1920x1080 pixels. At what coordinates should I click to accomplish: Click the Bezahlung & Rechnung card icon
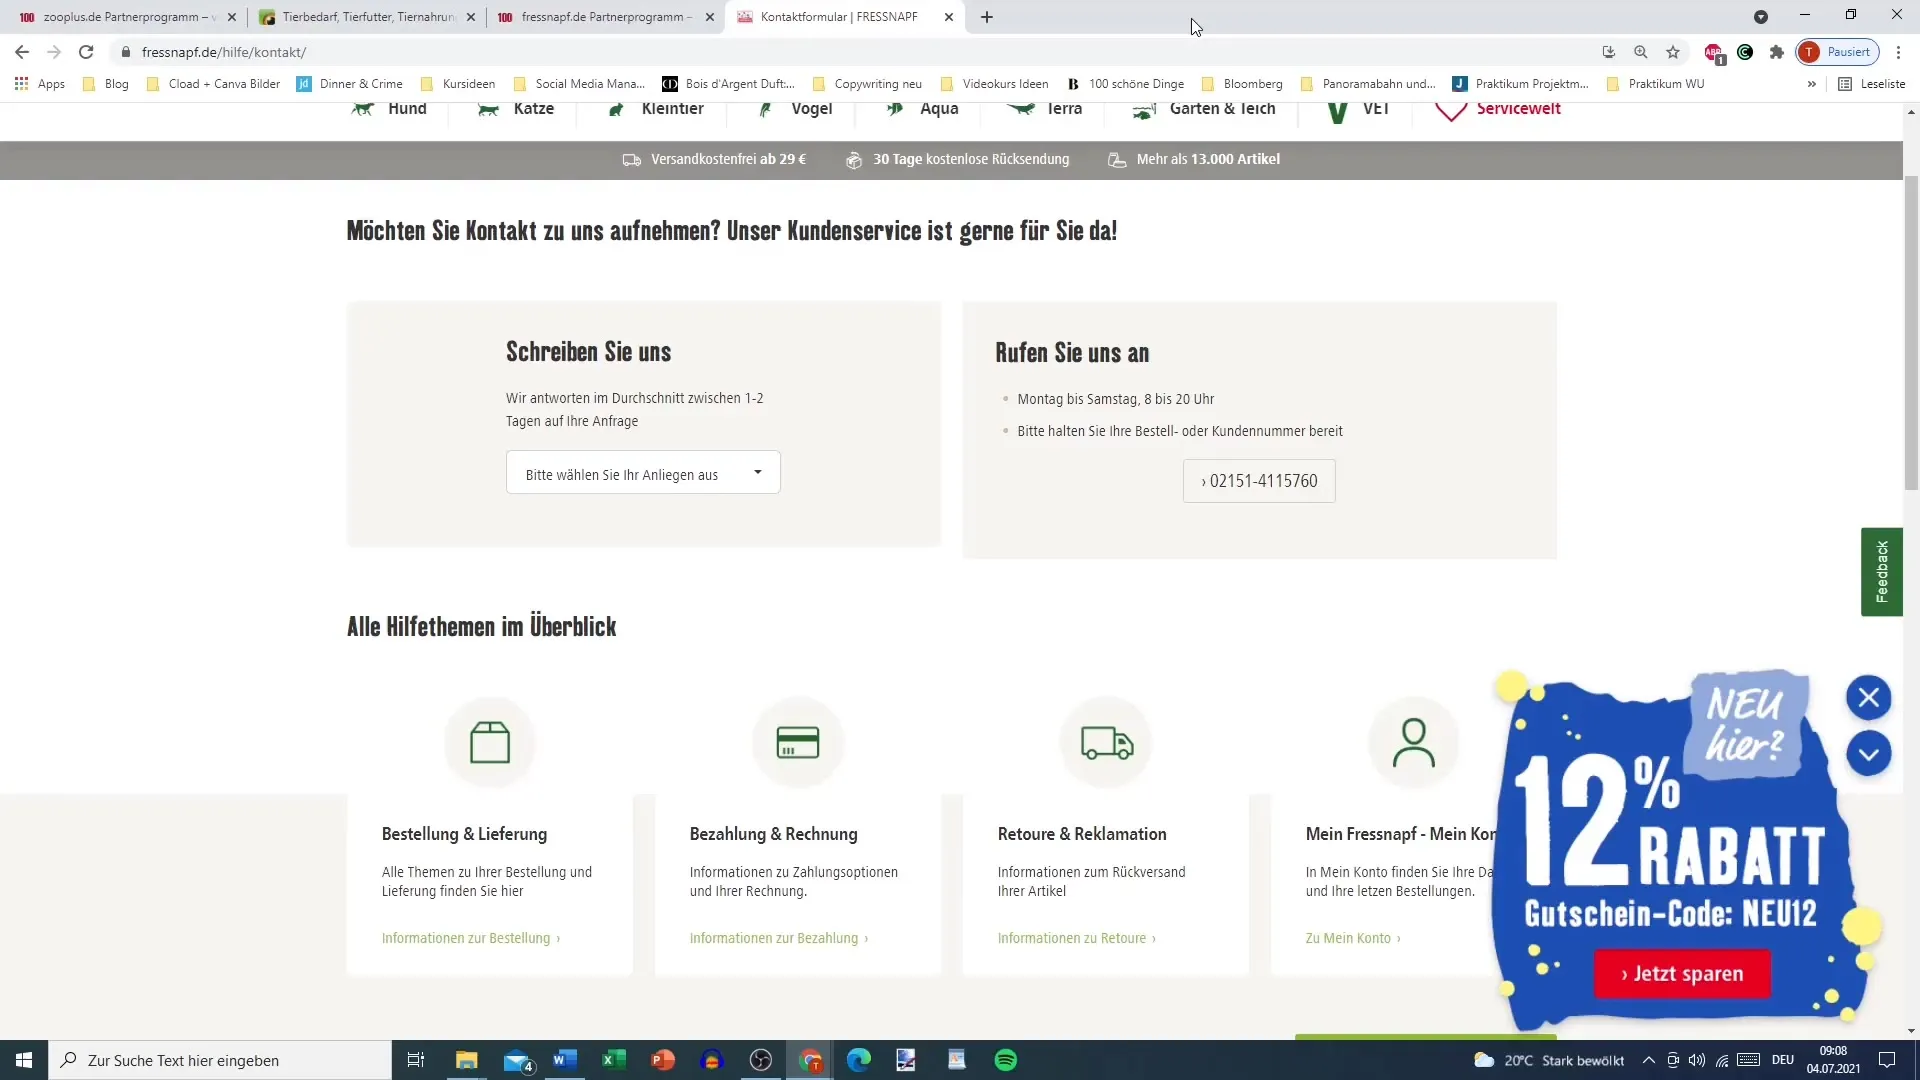[798, 742]
